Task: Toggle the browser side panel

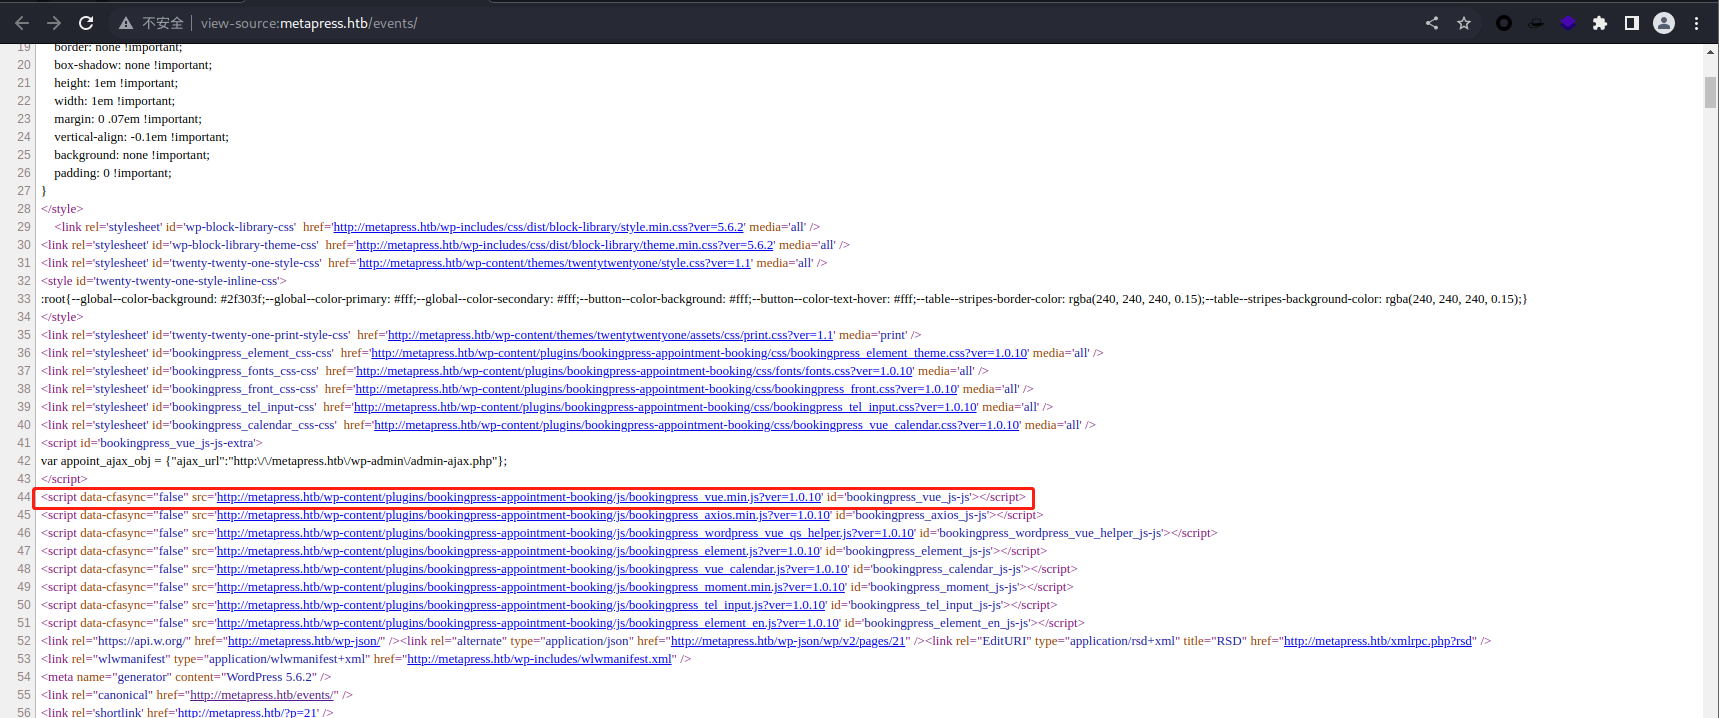Action: (1632, 23)
